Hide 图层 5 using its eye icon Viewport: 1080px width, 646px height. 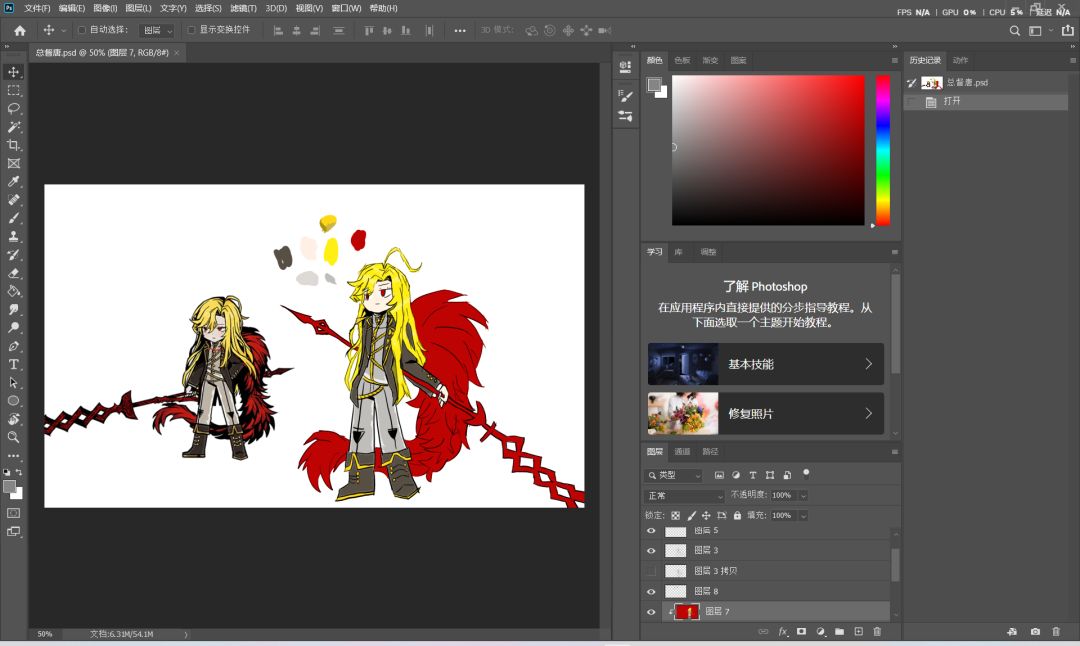pos(651,531)
